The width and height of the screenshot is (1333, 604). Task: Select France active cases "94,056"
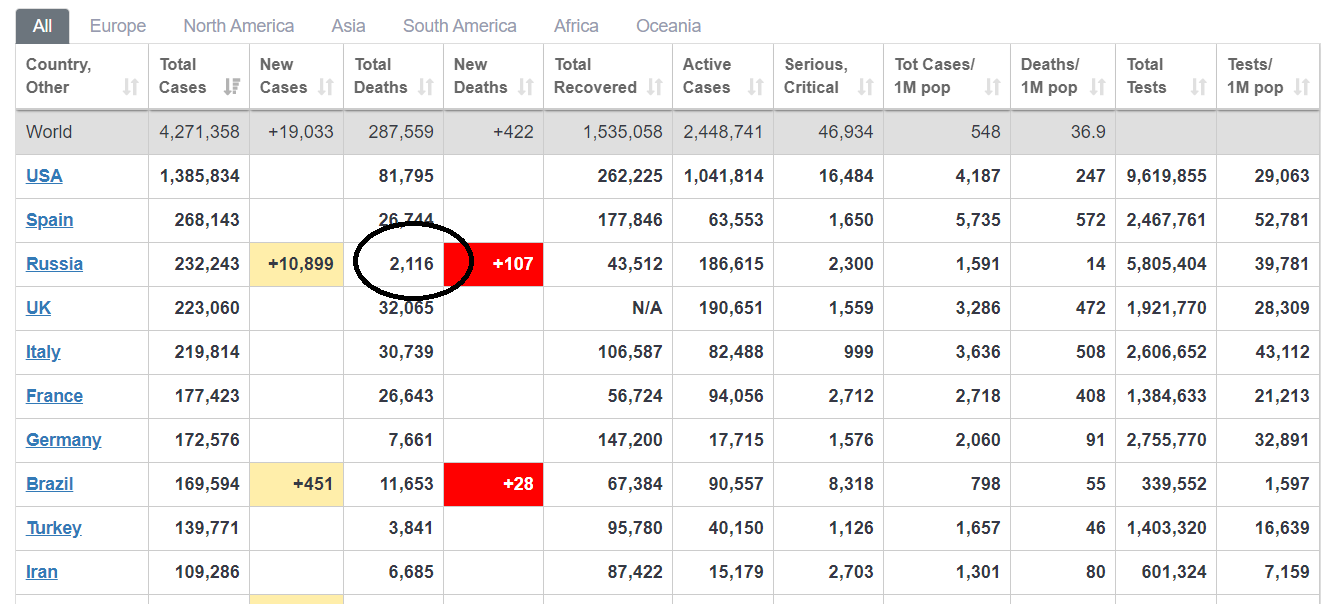coord(736,396)
